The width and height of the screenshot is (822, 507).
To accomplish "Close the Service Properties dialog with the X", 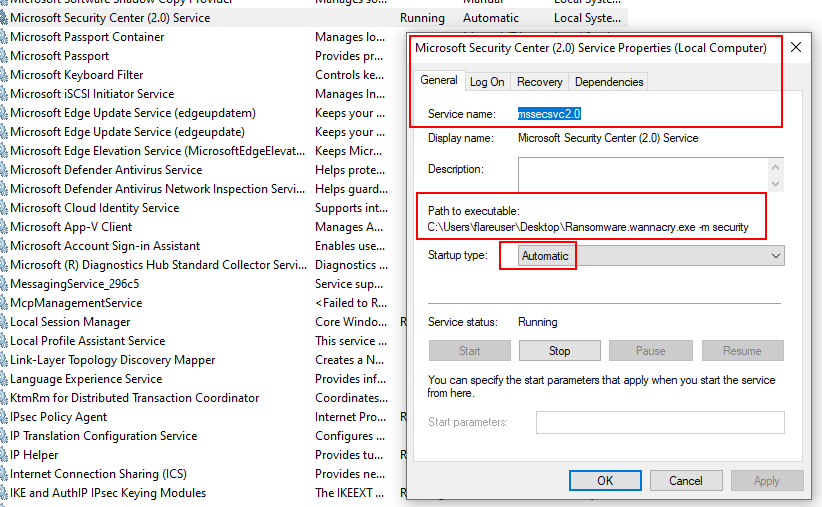I will click(796, 47).
